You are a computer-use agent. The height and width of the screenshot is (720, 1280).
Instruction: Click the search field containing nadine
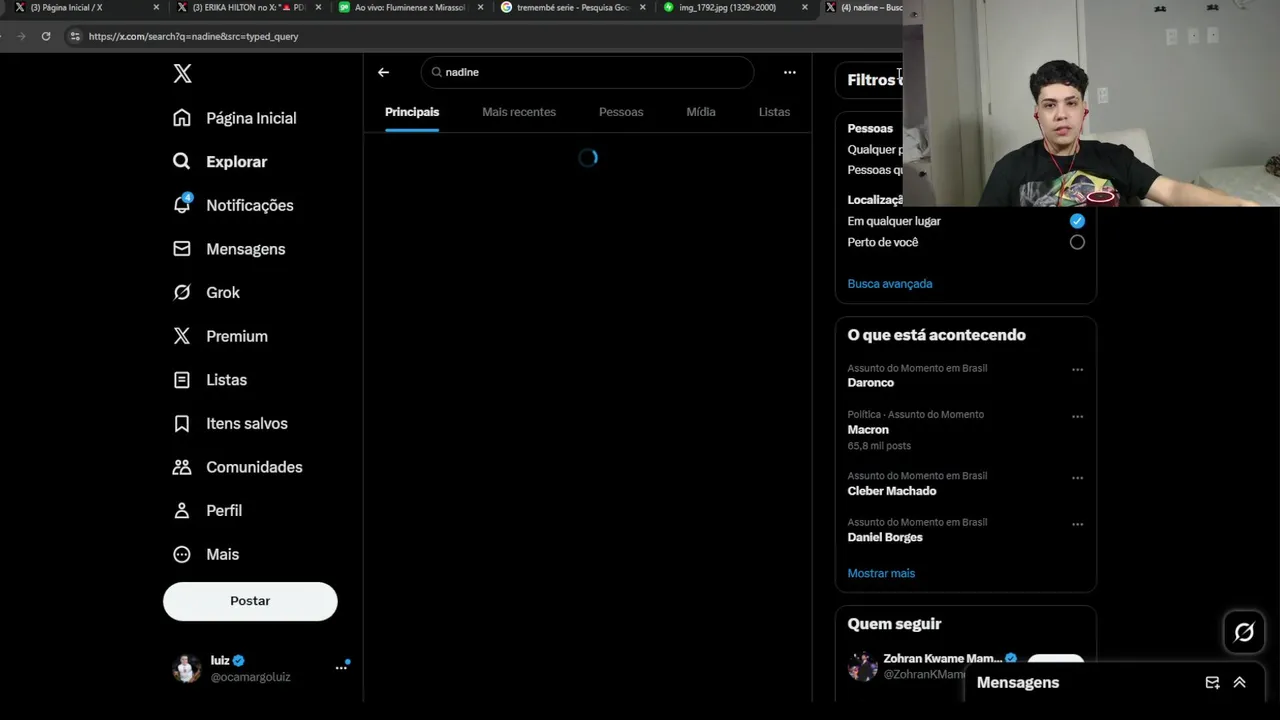click(587, 72)
